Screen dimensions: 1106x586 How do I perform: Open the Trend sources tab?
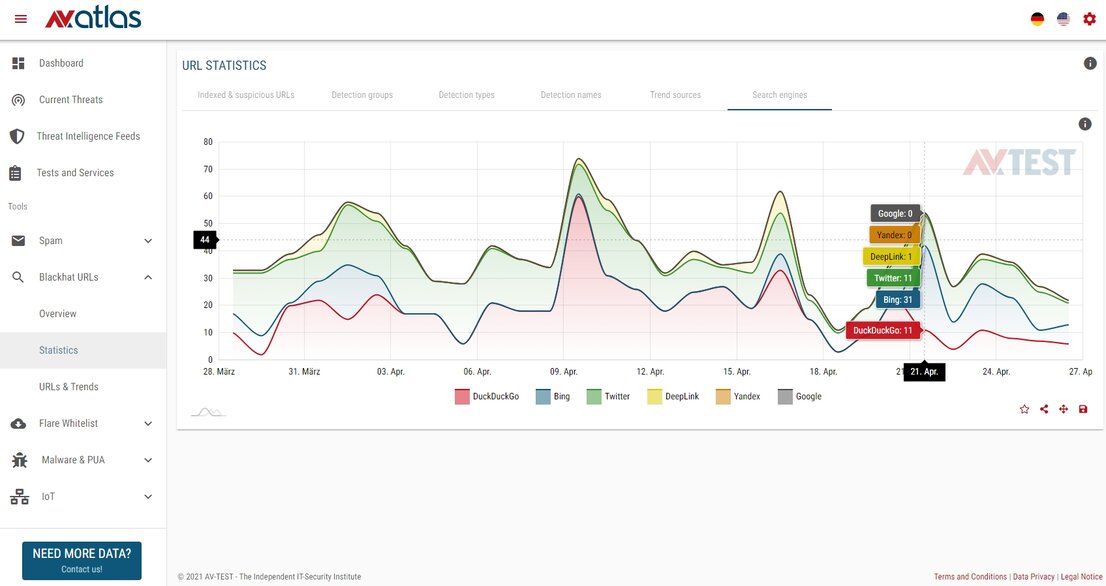click(x=675, y=95)
